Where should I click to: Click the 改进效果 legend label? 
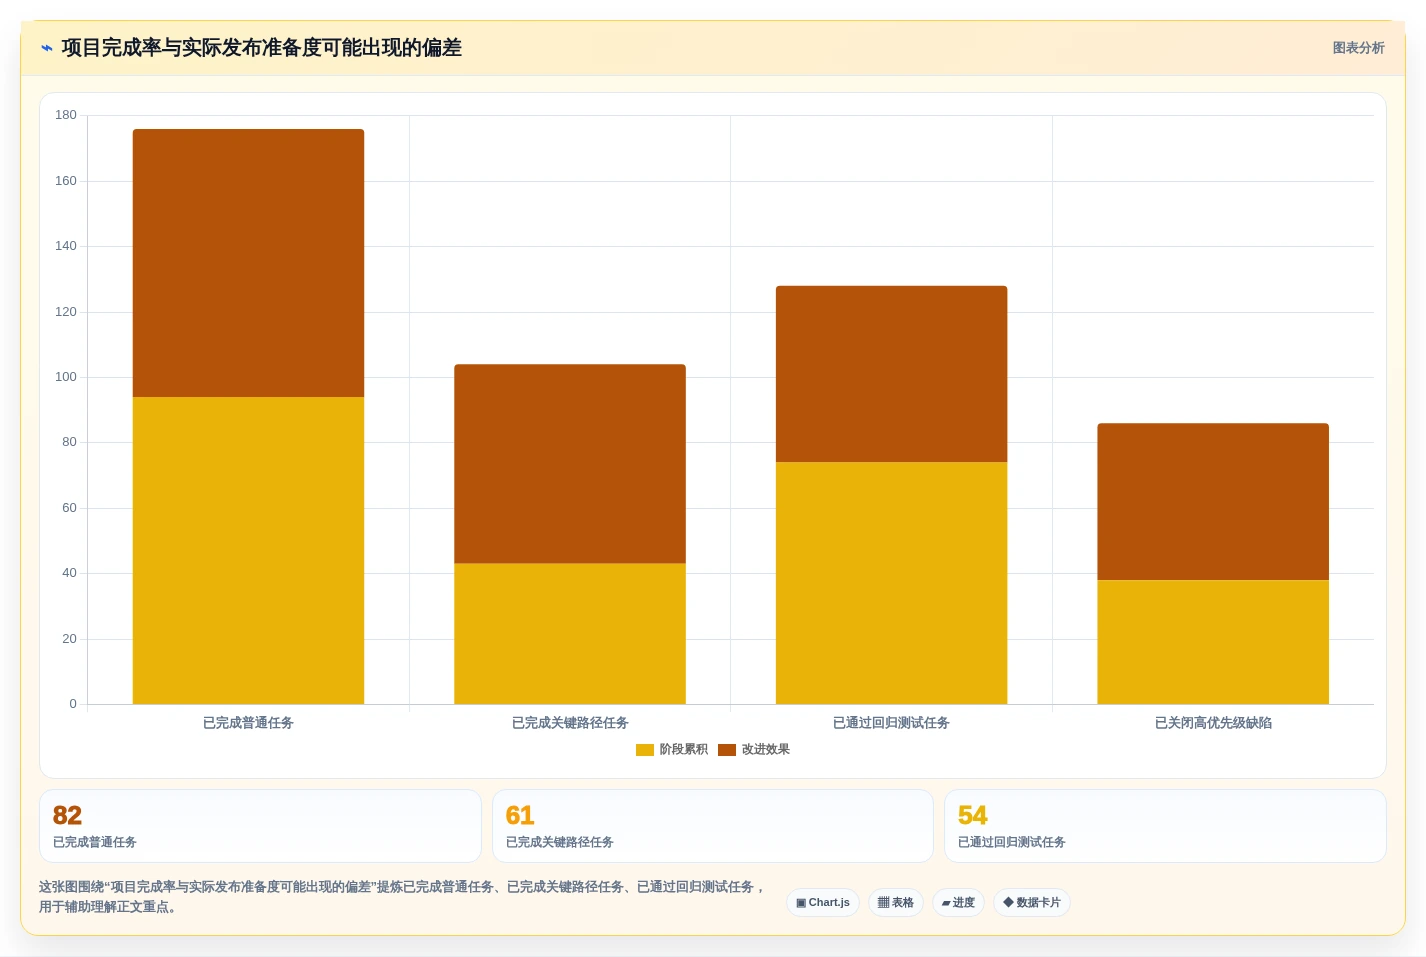pyautogui.click(x=766, y=750)
